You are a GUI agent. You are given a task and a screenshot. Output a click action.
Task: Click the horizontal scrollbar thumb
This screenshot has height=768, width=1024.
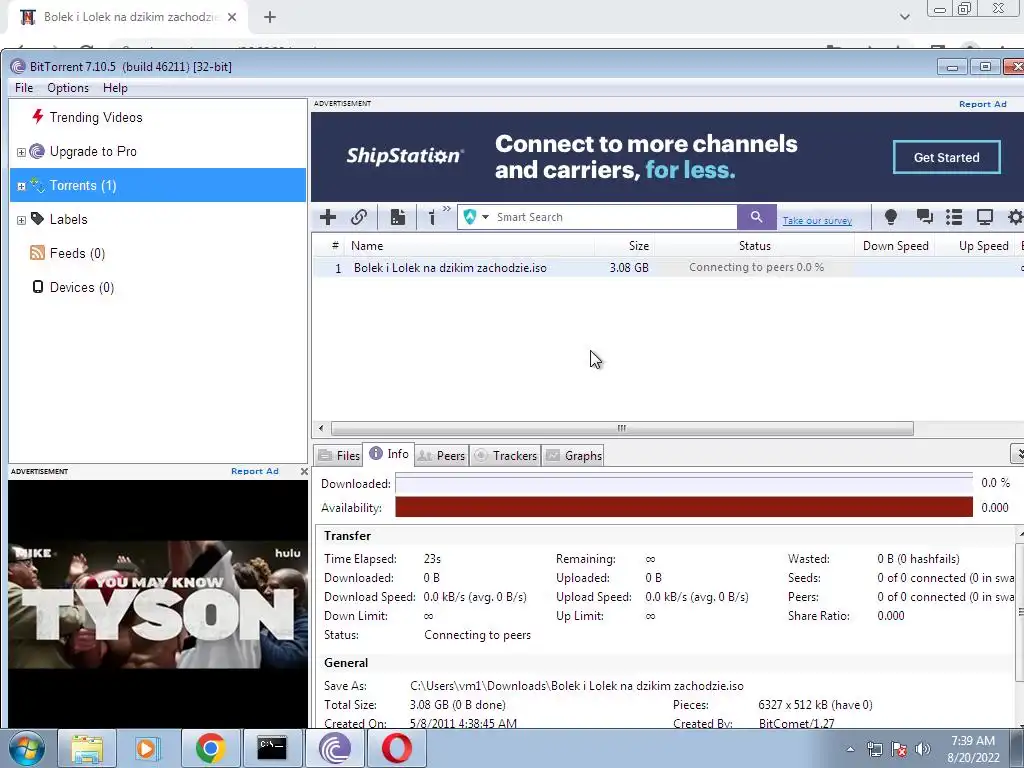coord(622,428)
